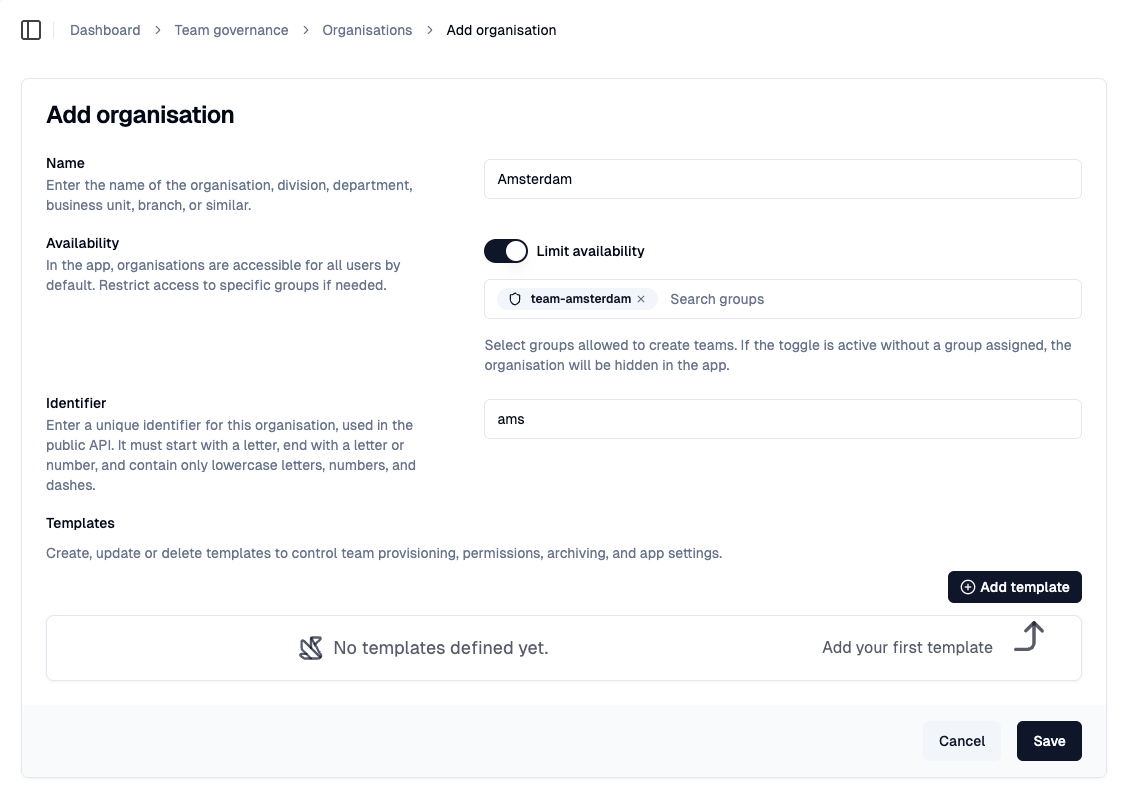Click the Add organisation breadcrumb item

coord(502,30)
